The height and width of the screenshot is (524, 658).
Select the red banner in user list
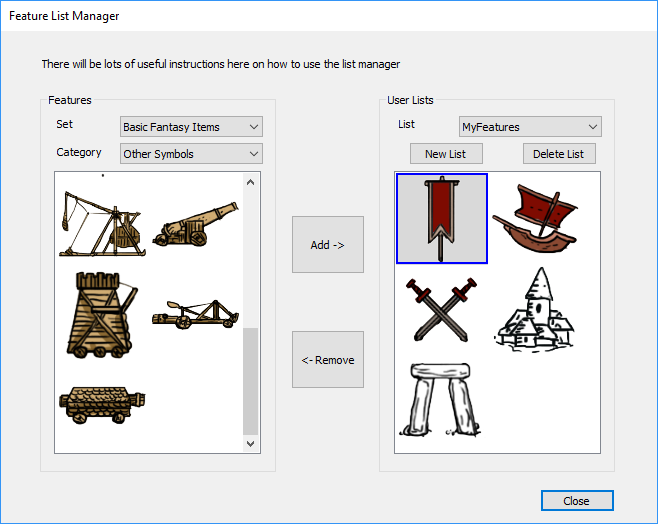[x=441, y=219]
